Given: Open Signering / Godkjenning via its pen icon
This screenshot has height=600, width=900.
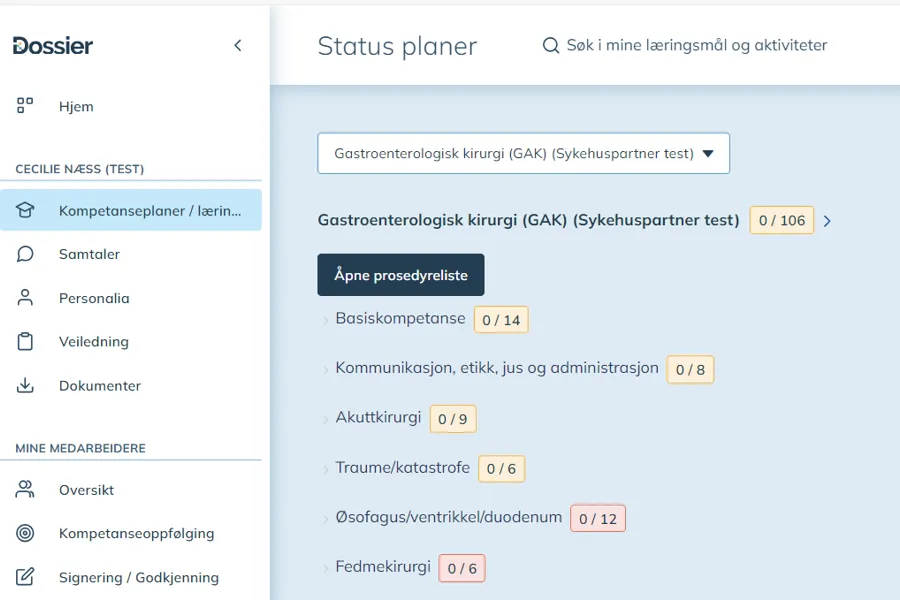Looking at the screenshot, I should 23,577.
